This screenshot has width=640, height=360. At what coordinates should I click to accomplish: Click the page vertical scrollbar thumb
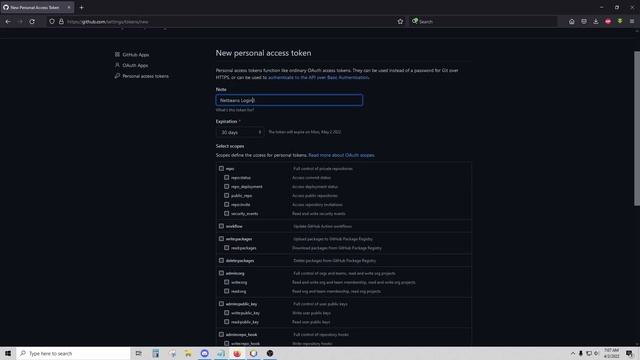point(637,129)
